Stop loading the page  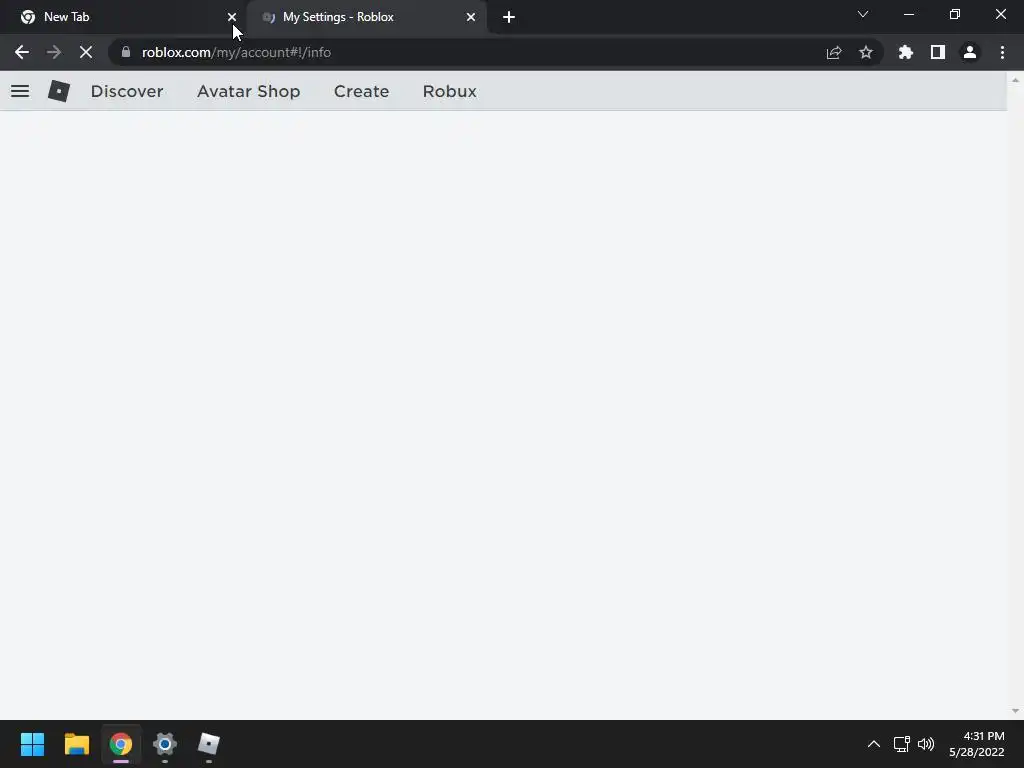coord(86,52)
